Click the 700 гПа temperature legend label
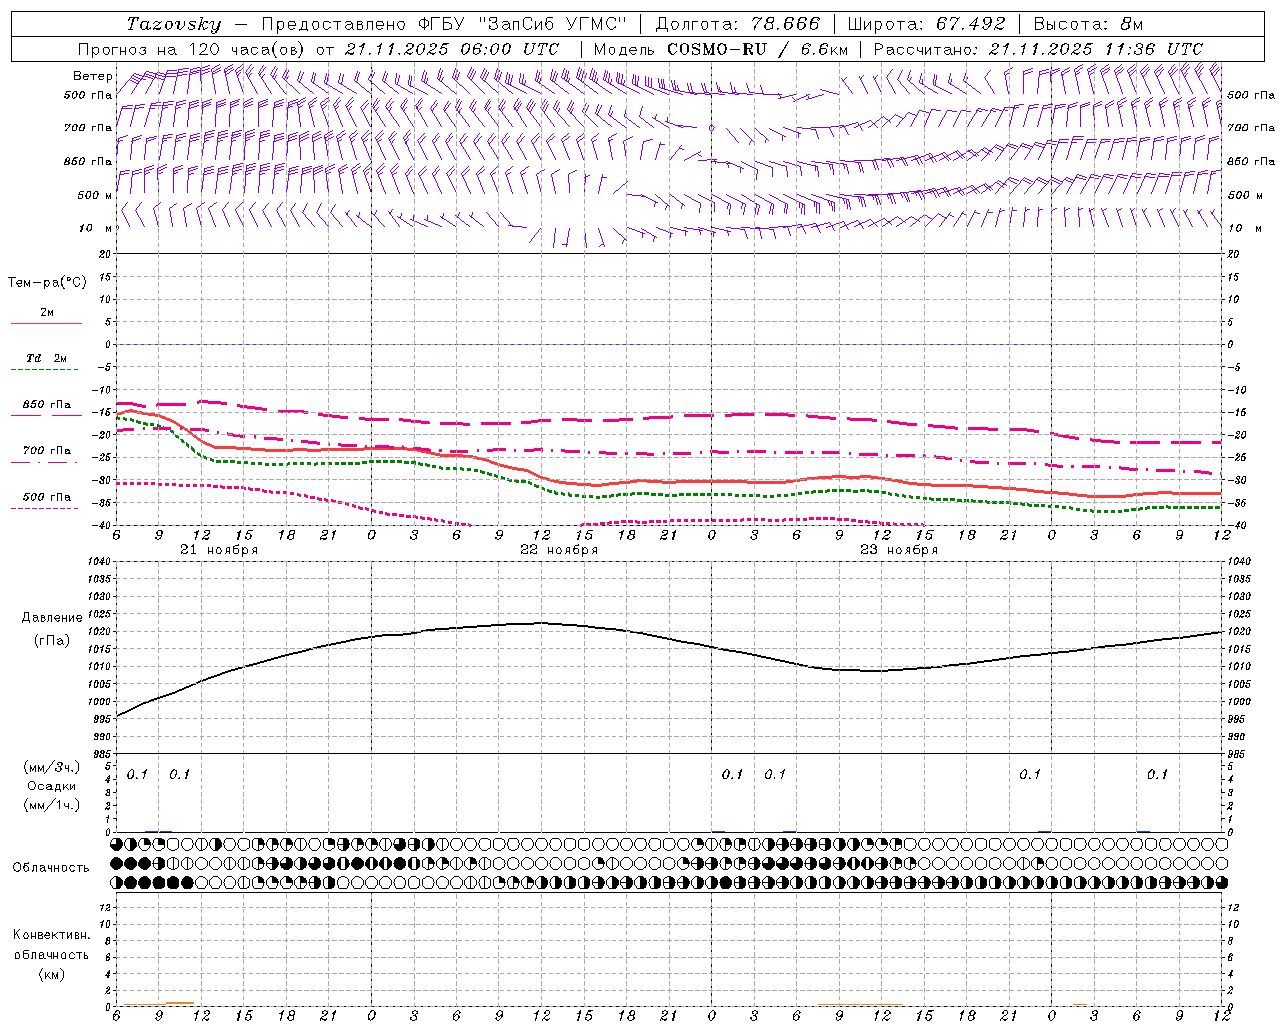 (x=47, y=451)
